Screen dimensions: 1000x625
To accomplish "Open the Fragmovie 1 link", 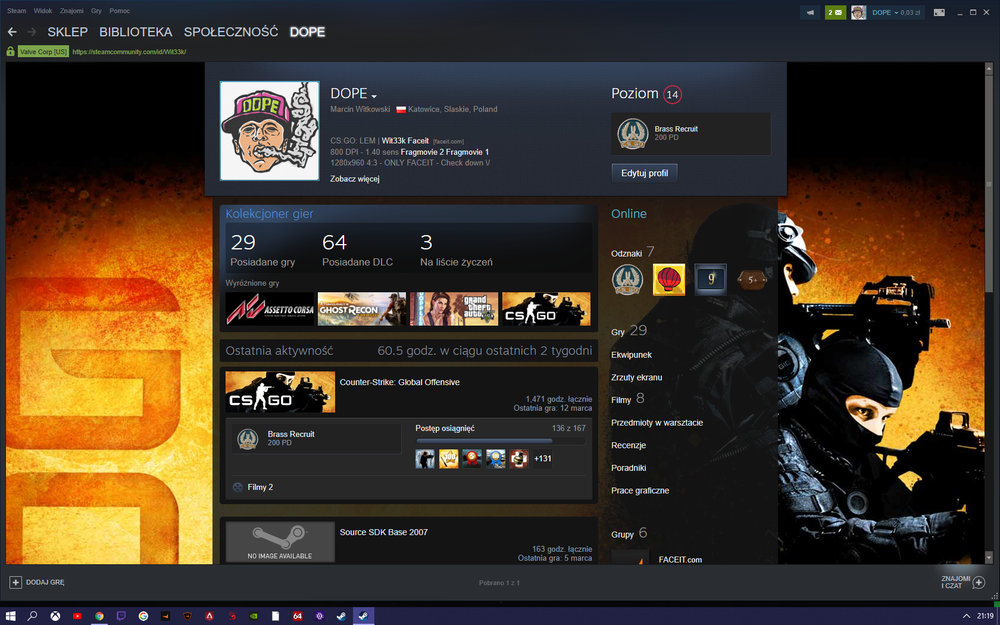I will (x=467, y=152).
